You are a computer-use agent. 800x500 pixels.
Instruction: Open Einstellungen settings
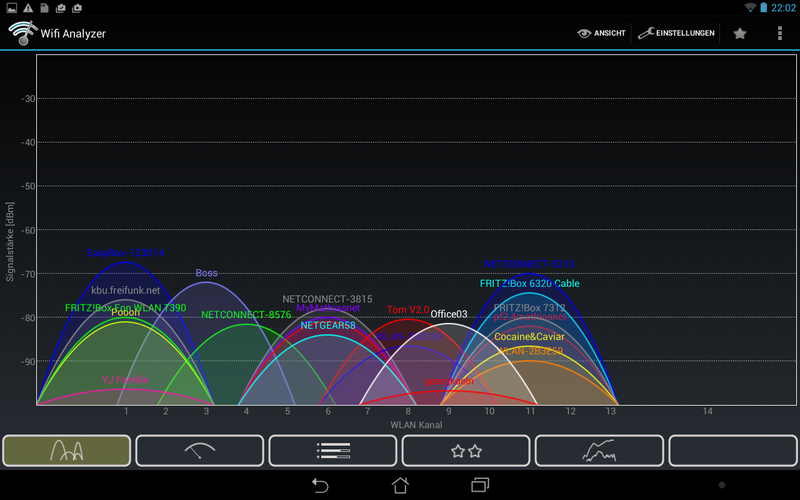pyautogui.click(x=678, y=33)
